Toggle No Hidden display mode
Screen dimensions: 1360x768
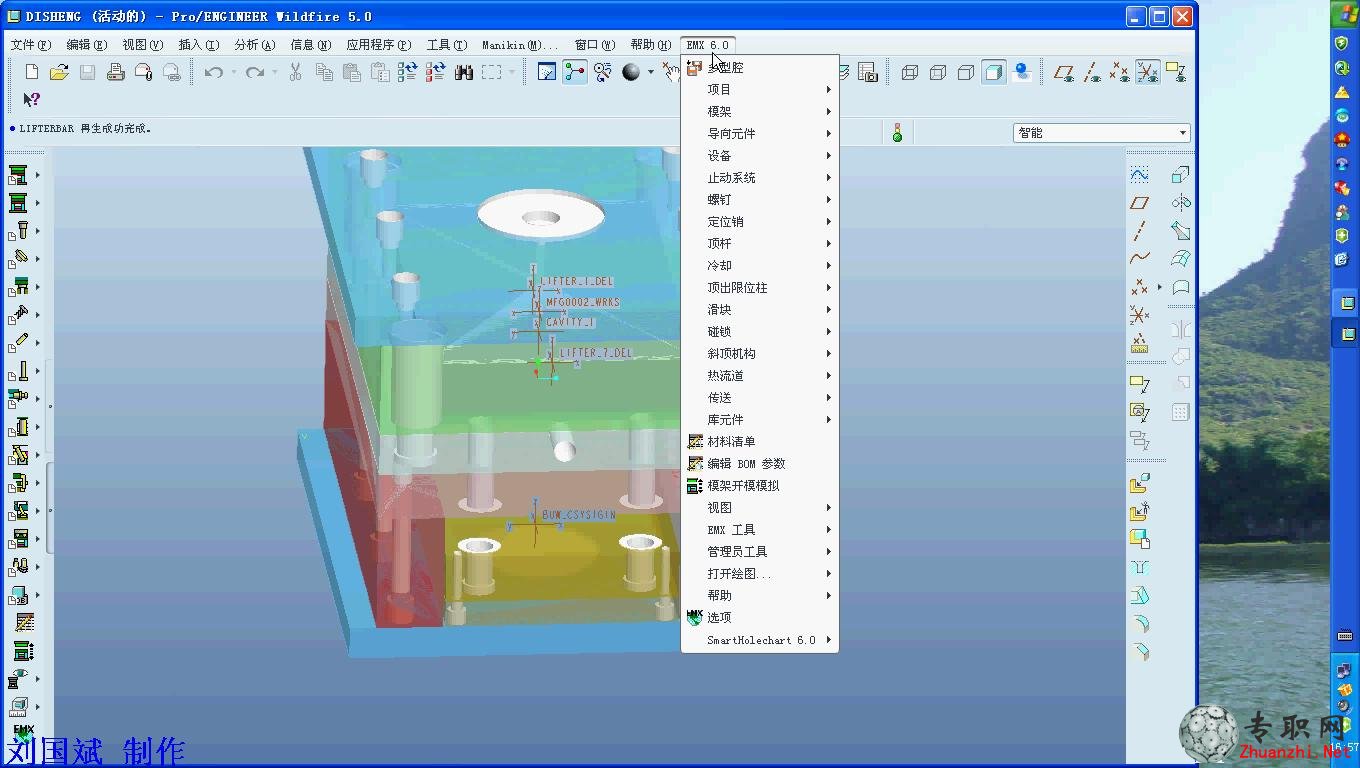[x=966, y=72]
